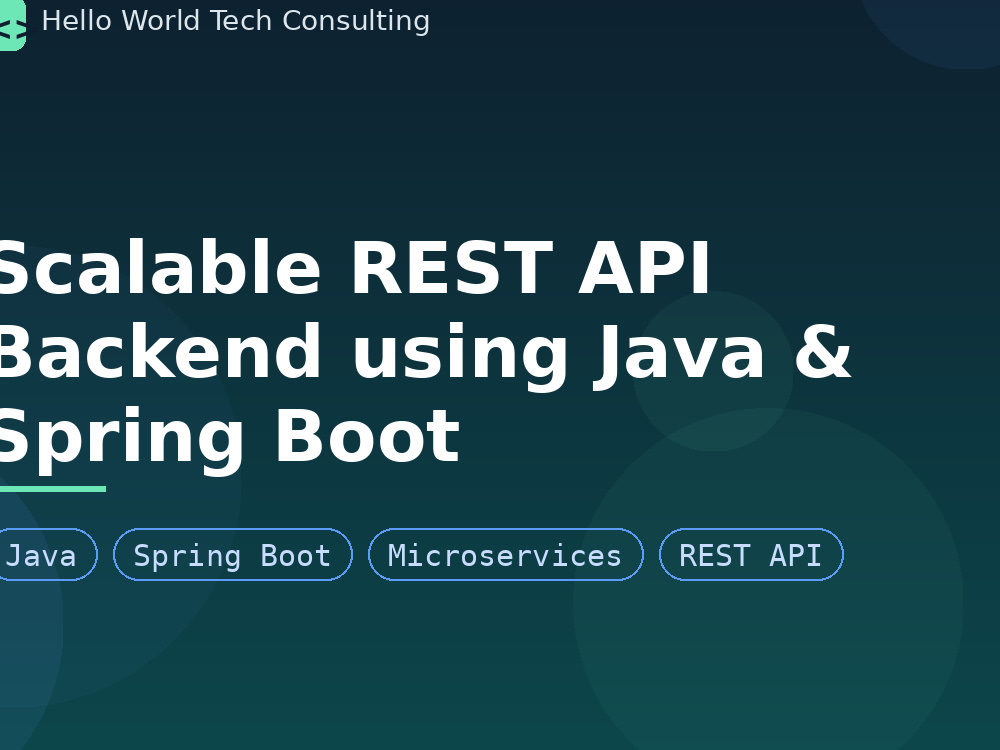Select the Spring Boot tag pill
This screenshot has height=750, width=1000.
[x=233, y=555]
